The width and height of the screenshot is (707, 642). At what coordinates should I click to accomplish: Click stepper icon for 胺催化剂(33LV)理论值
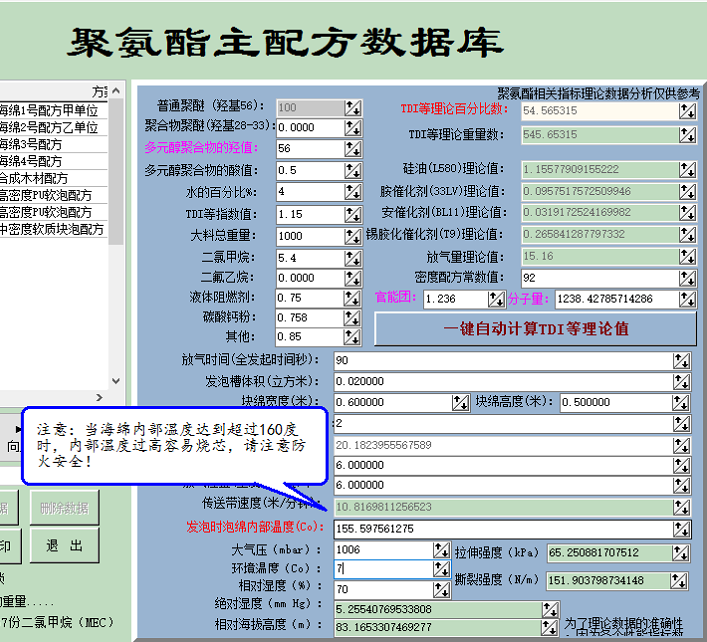point(688,192)
